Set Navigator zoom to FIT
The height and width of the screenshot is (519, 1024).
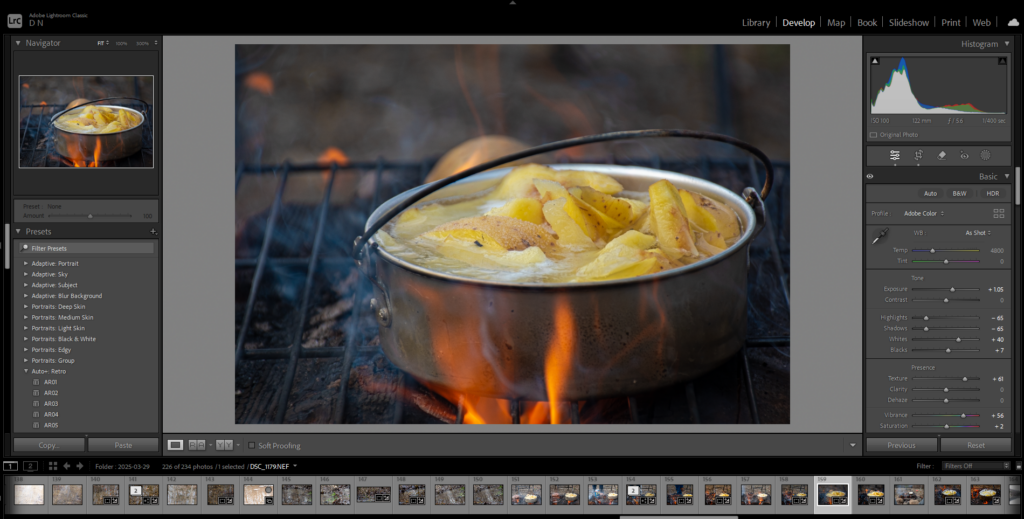pyautogui.click(x=102, y=43)
